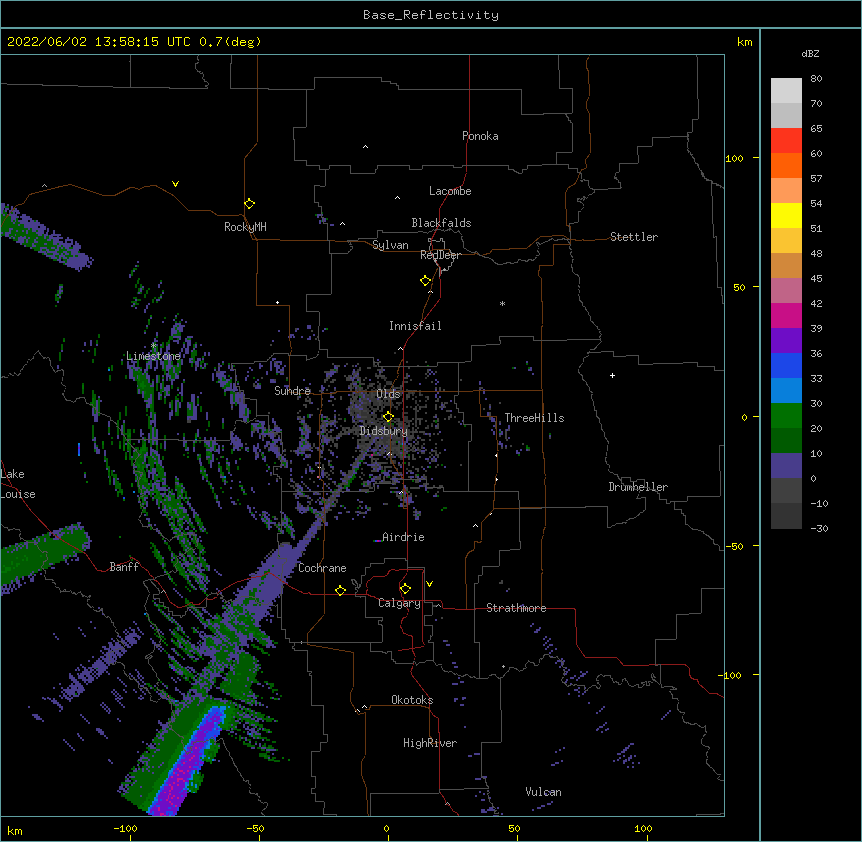Viewport: 862px width, 842px height.
Task: Click the Stettler city label
Action: [x=633, y=237]
